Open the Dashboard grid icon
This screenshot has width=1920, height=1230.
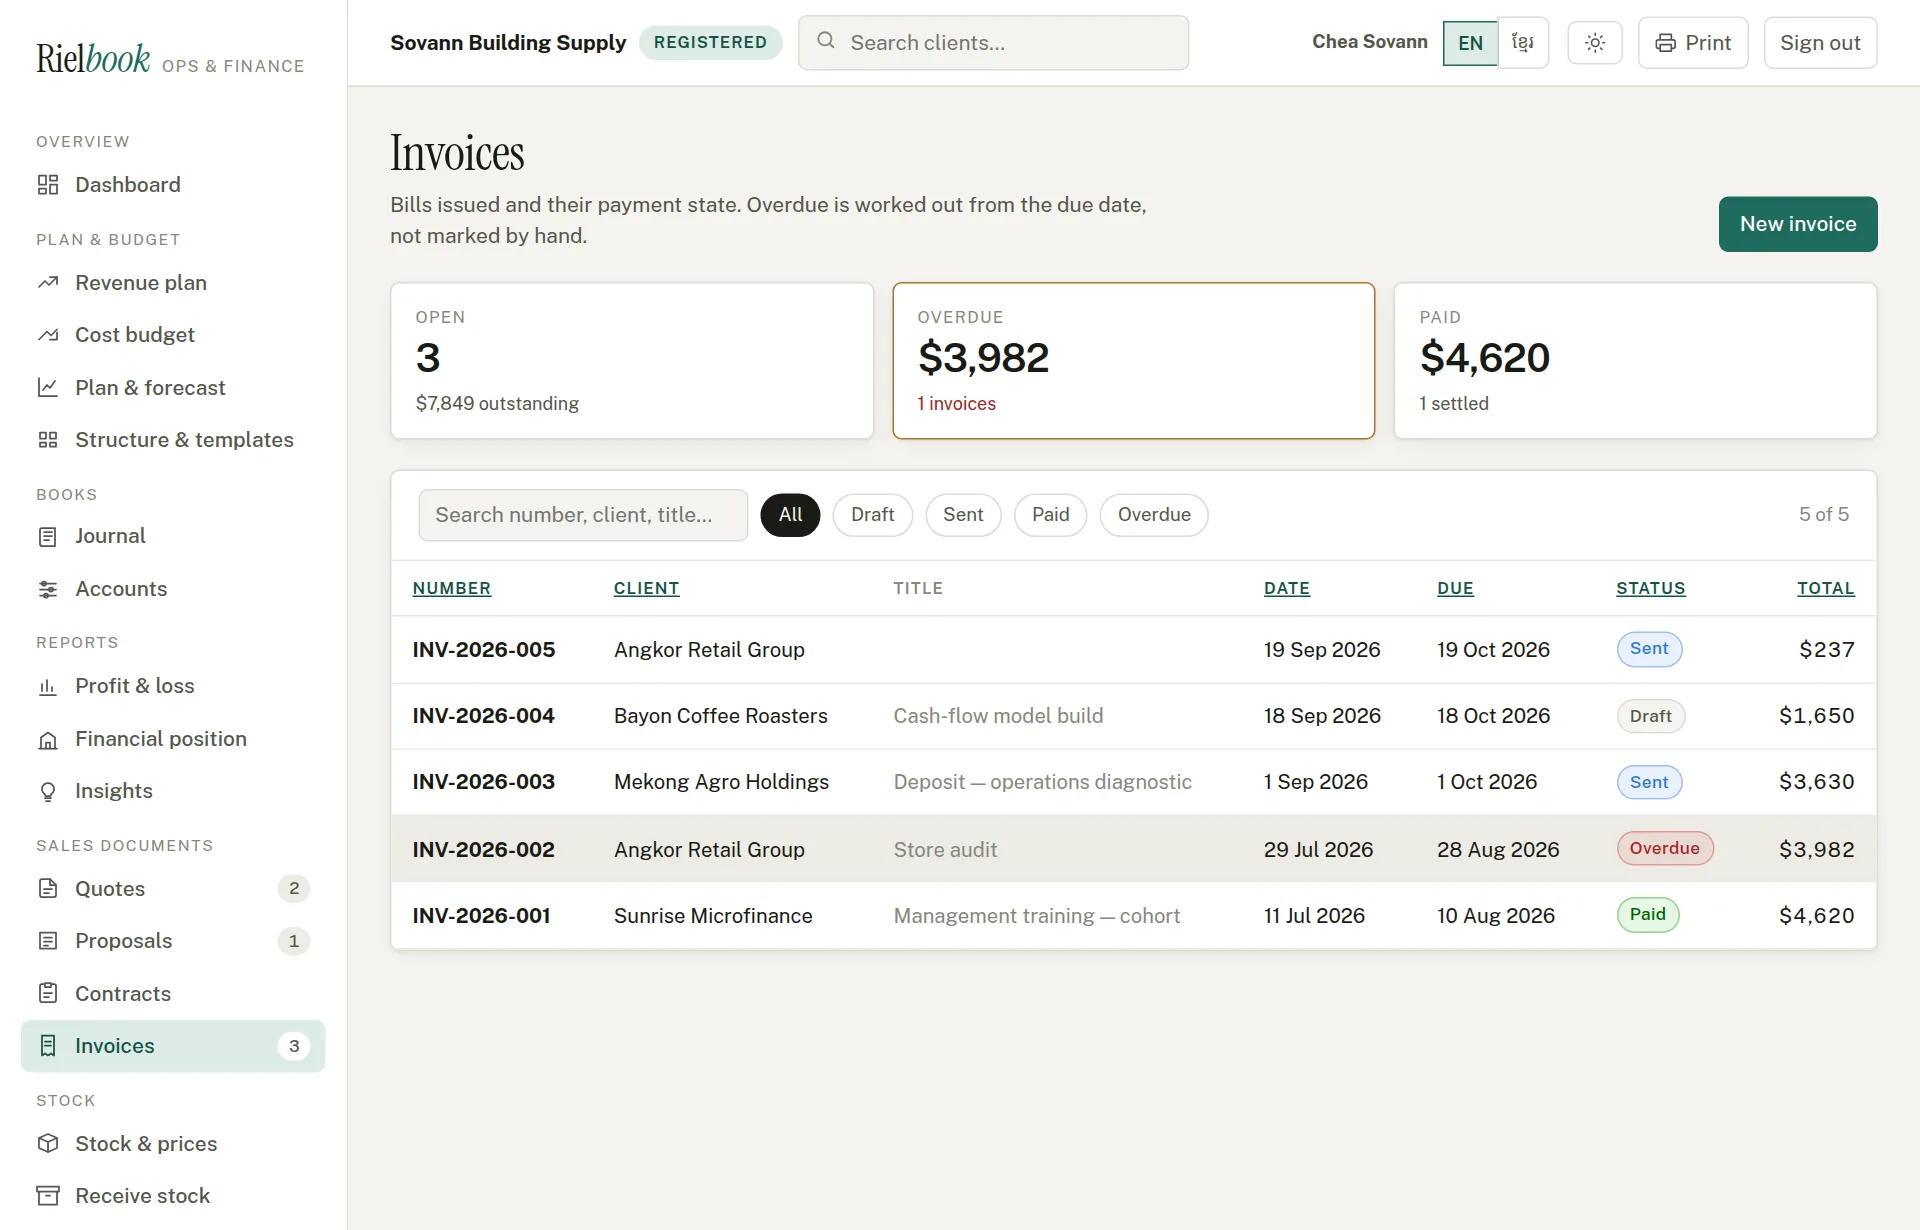click(x=48, y=185)
